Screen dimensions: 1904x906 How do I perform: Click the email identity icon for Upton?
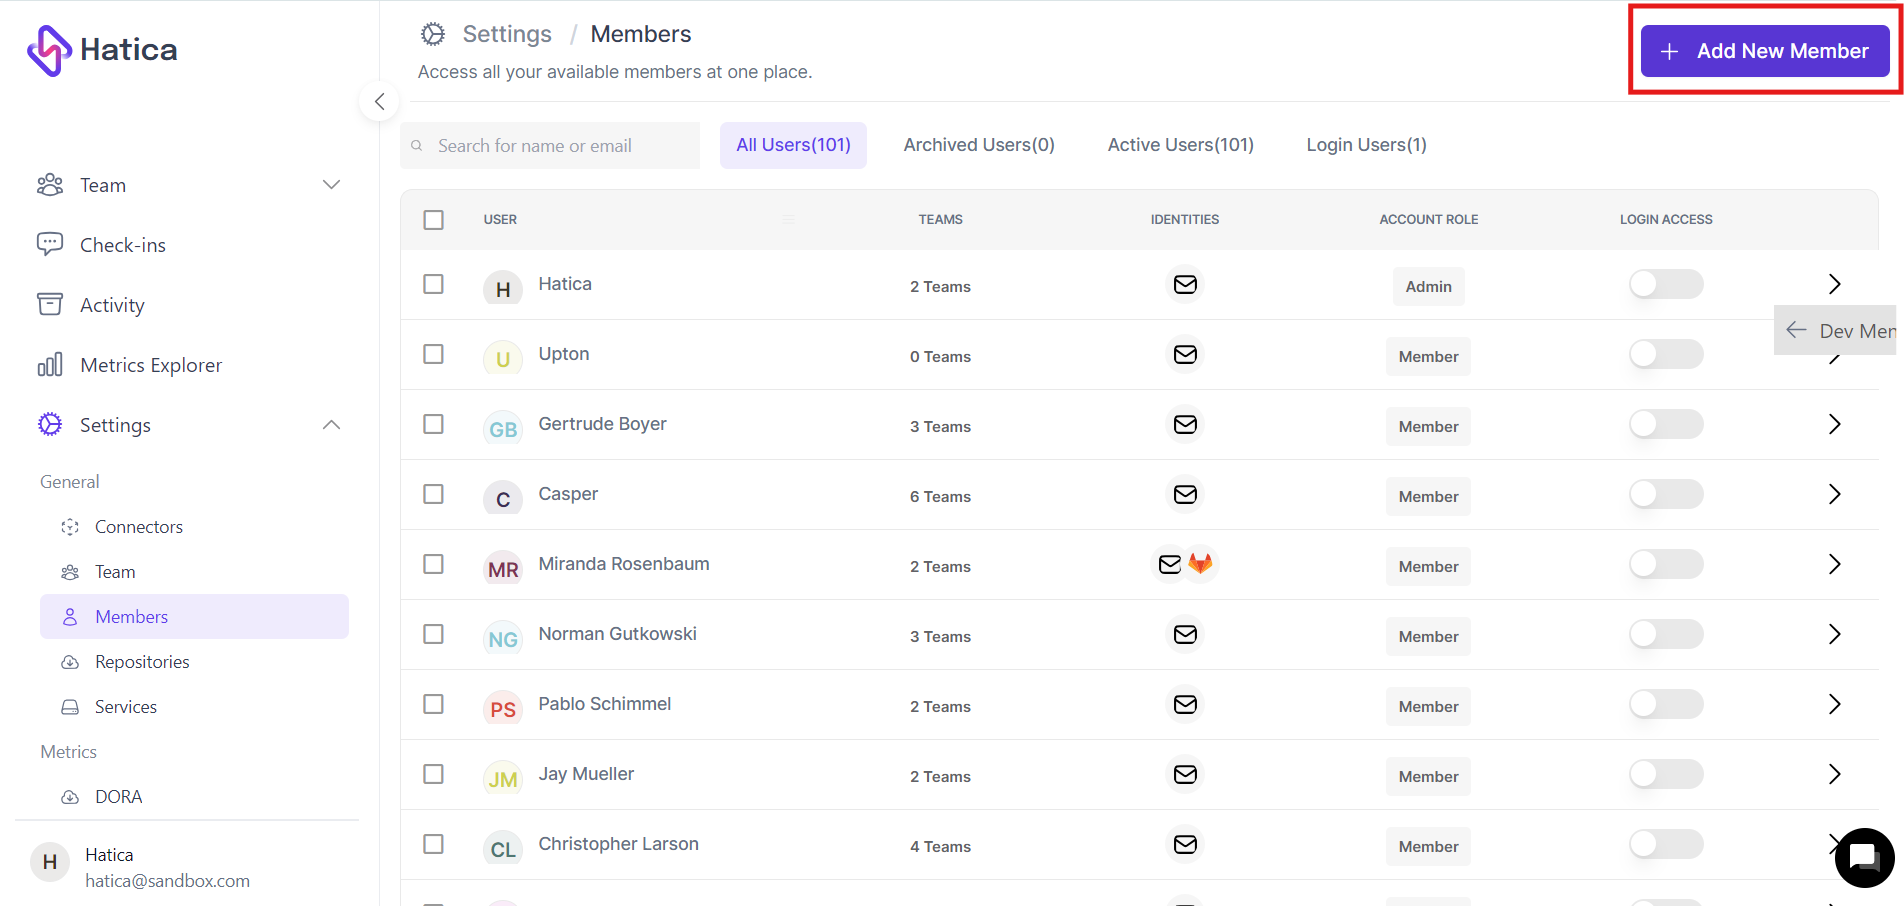[x=1185, y=355]
